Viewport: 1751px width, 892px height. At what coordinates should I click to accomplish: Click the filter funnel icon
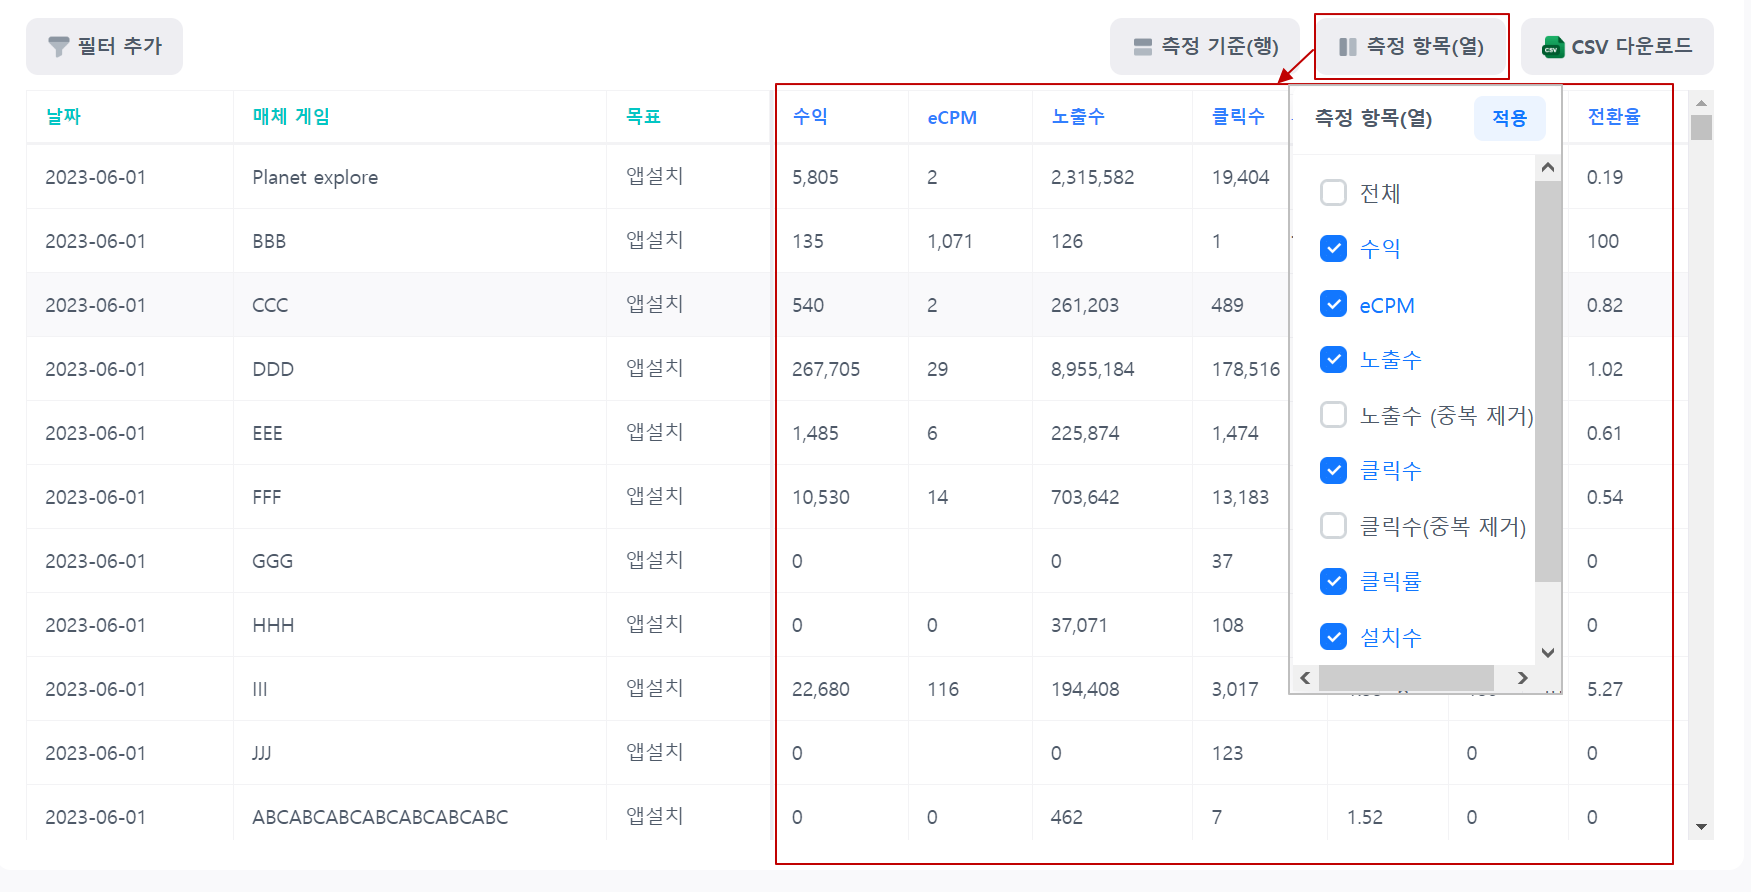pos(59,47)
